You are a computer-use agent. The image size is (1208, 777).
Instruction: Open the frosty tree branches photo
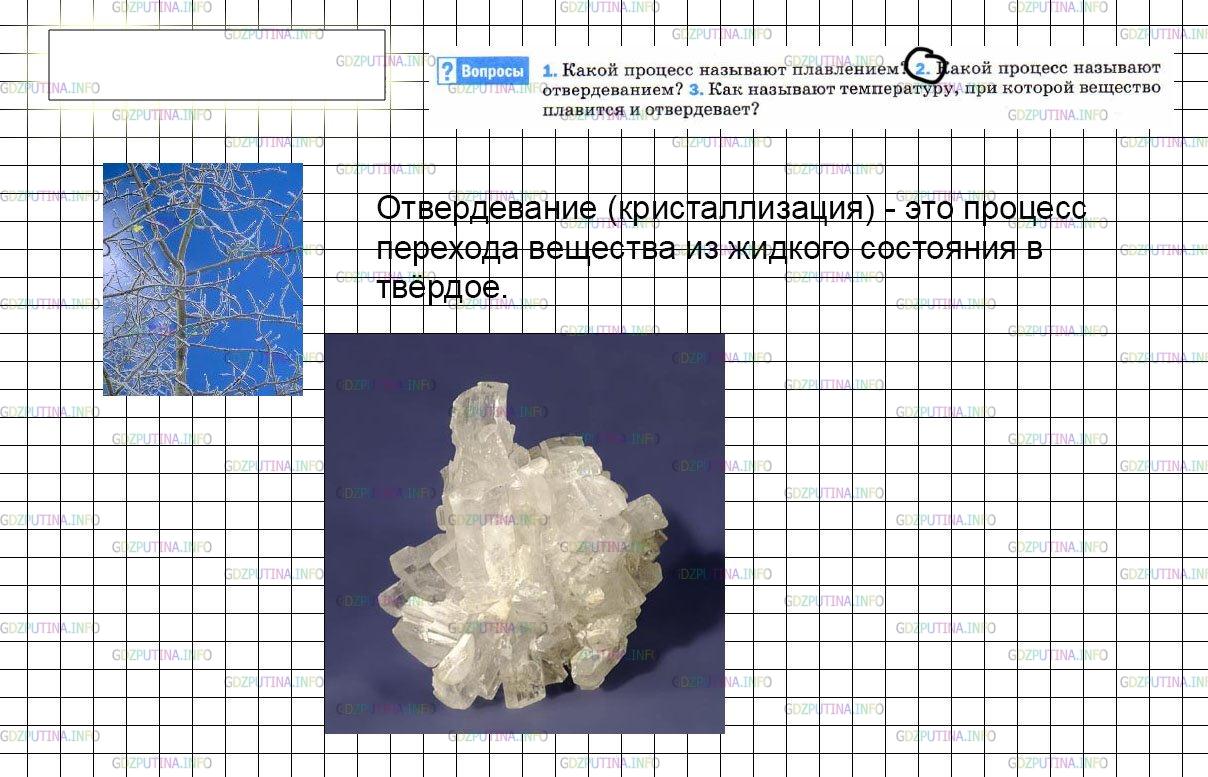tap(203, 279)
